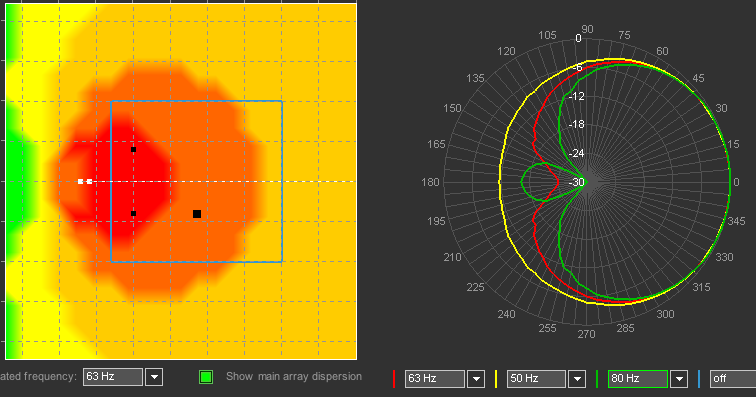
Task: Click the green trace color indicator
Action: pos(597,379)
